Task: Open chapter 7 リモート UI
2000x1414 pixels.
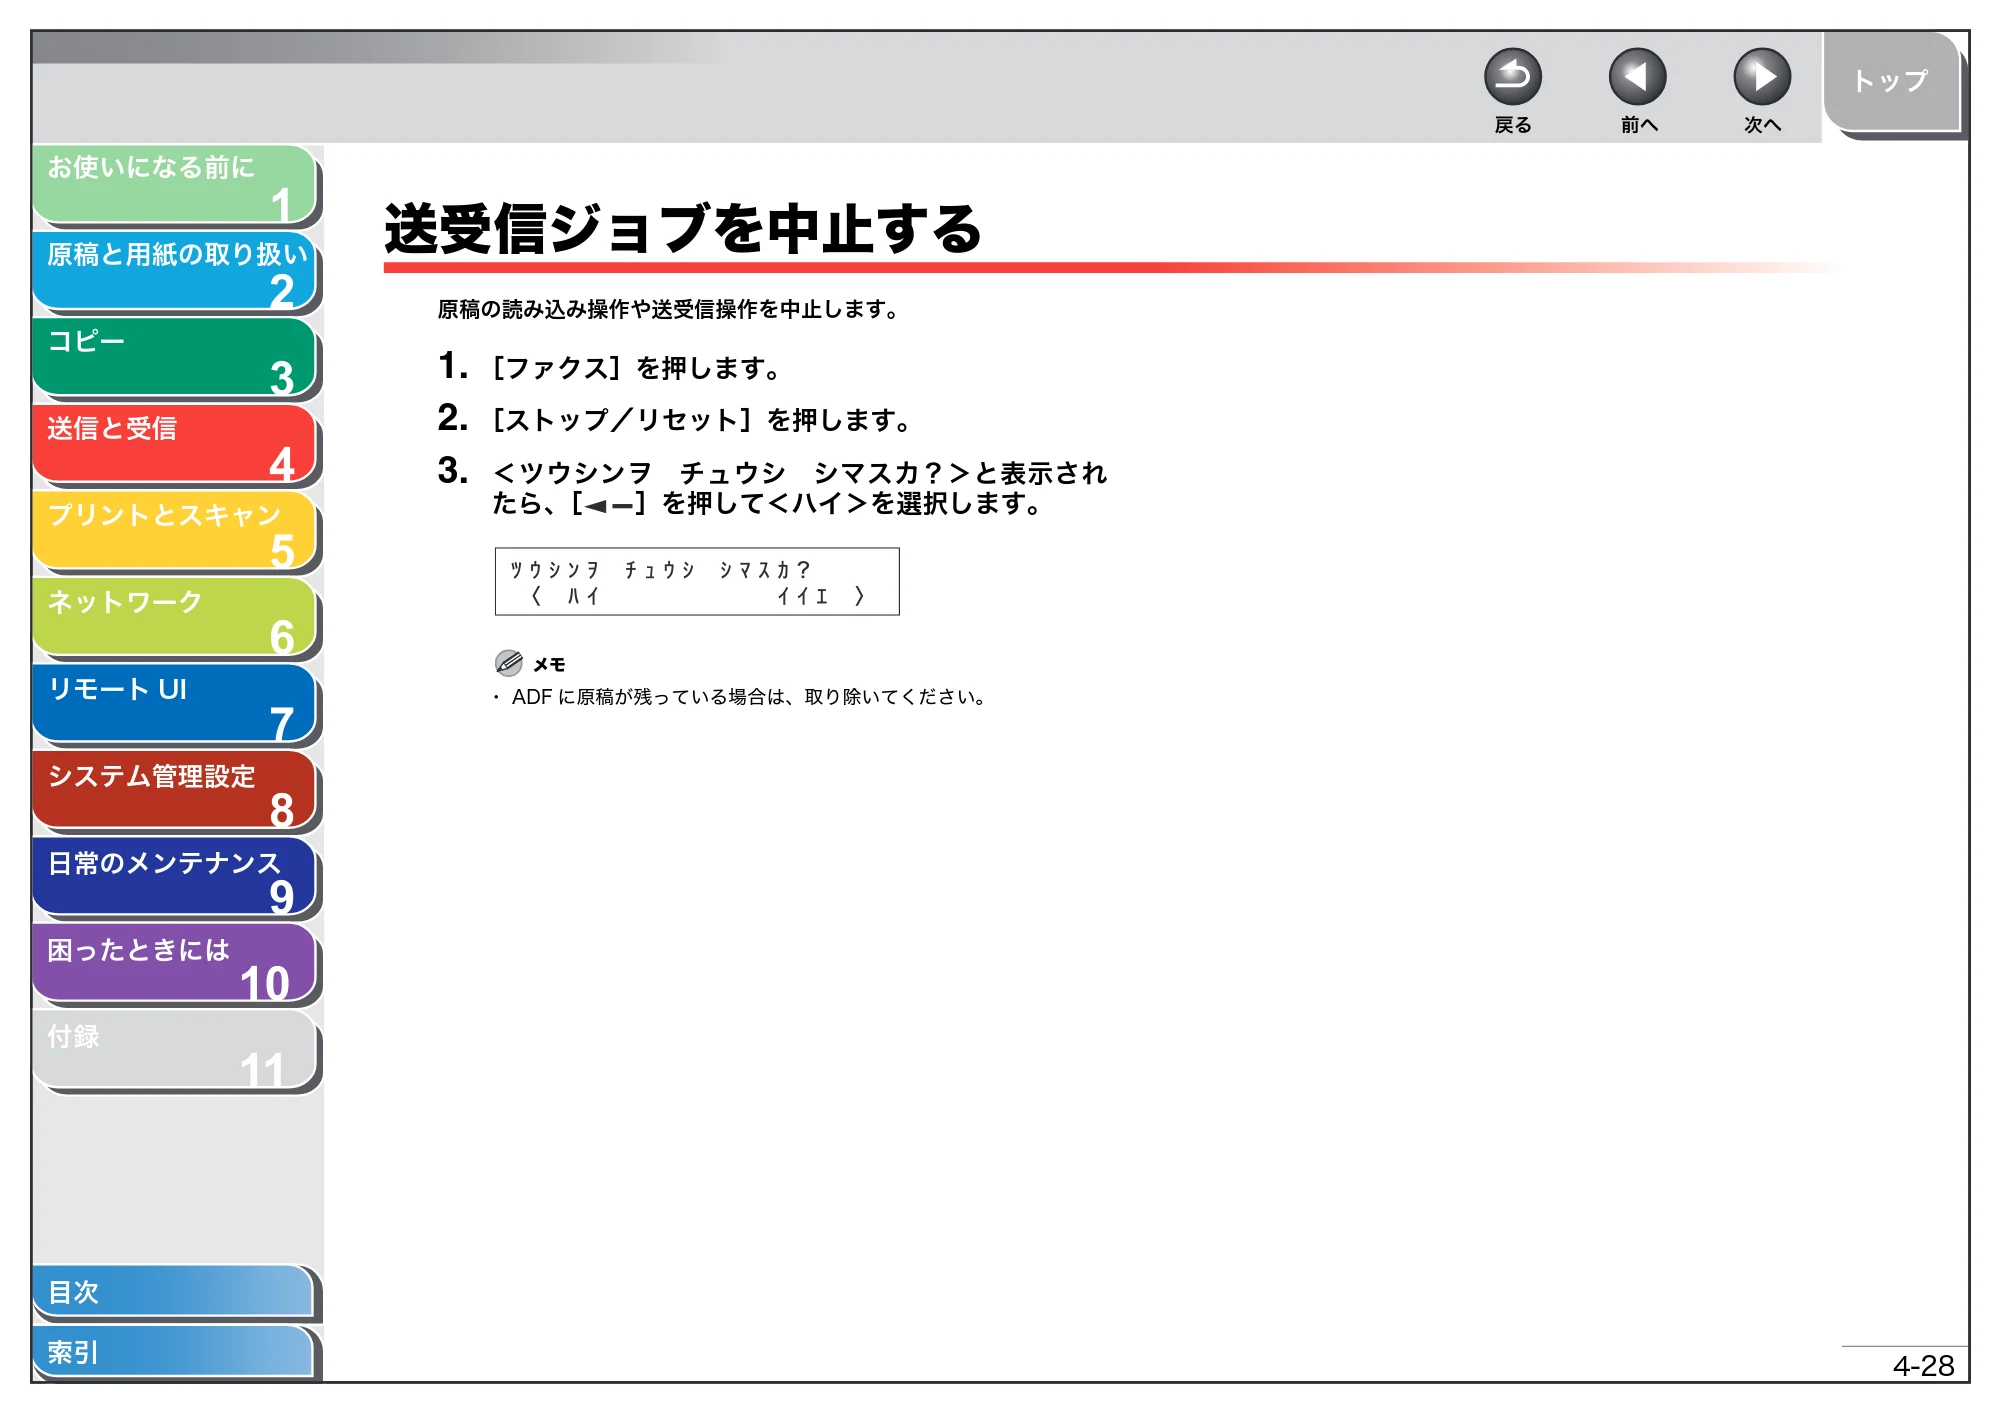Action: [x=175, y=705]
